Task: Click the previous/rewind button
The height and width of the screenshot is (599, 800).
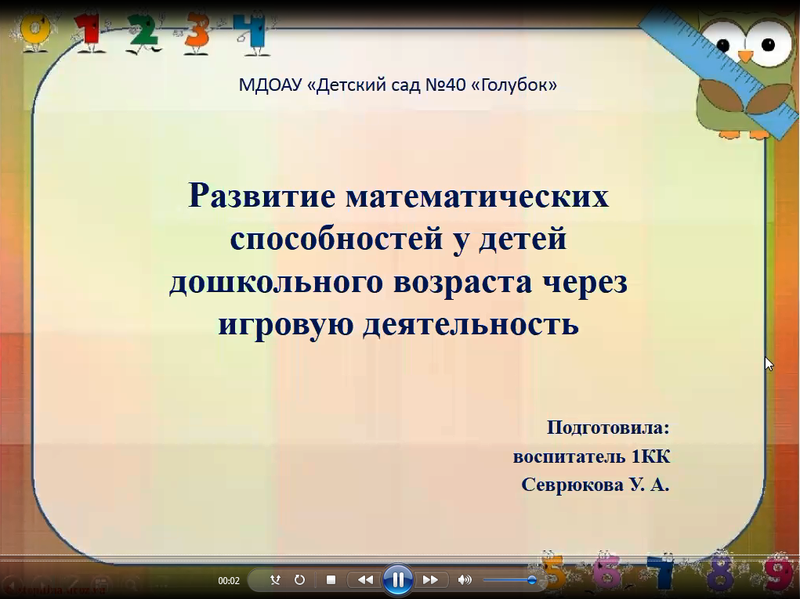Action: [365, 580]
